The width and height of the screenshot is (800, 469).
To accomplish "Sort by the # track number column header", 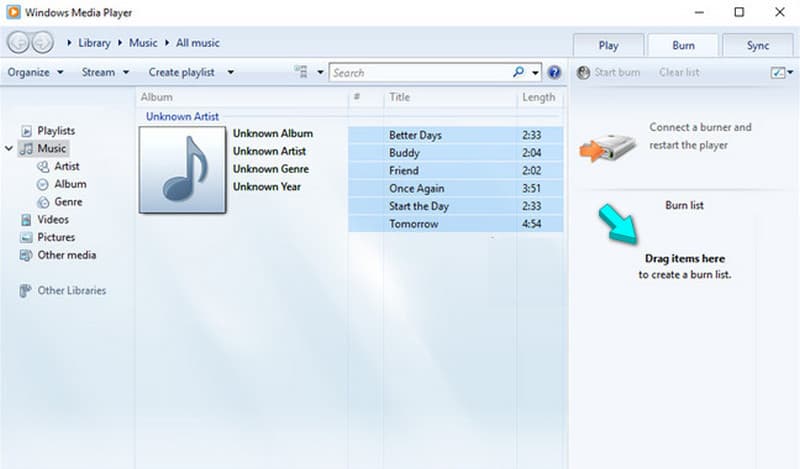I will [357, 97].
